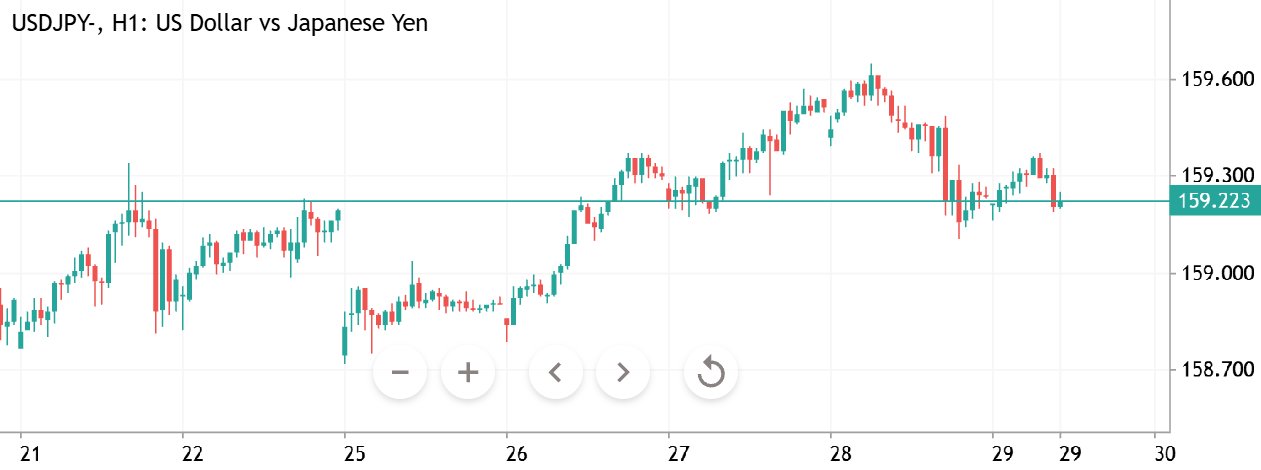This screenshot has width=1261, height=470.
Task: Zoom out using the minus icon
Action: pyautogui.click(x=400, y=373)
